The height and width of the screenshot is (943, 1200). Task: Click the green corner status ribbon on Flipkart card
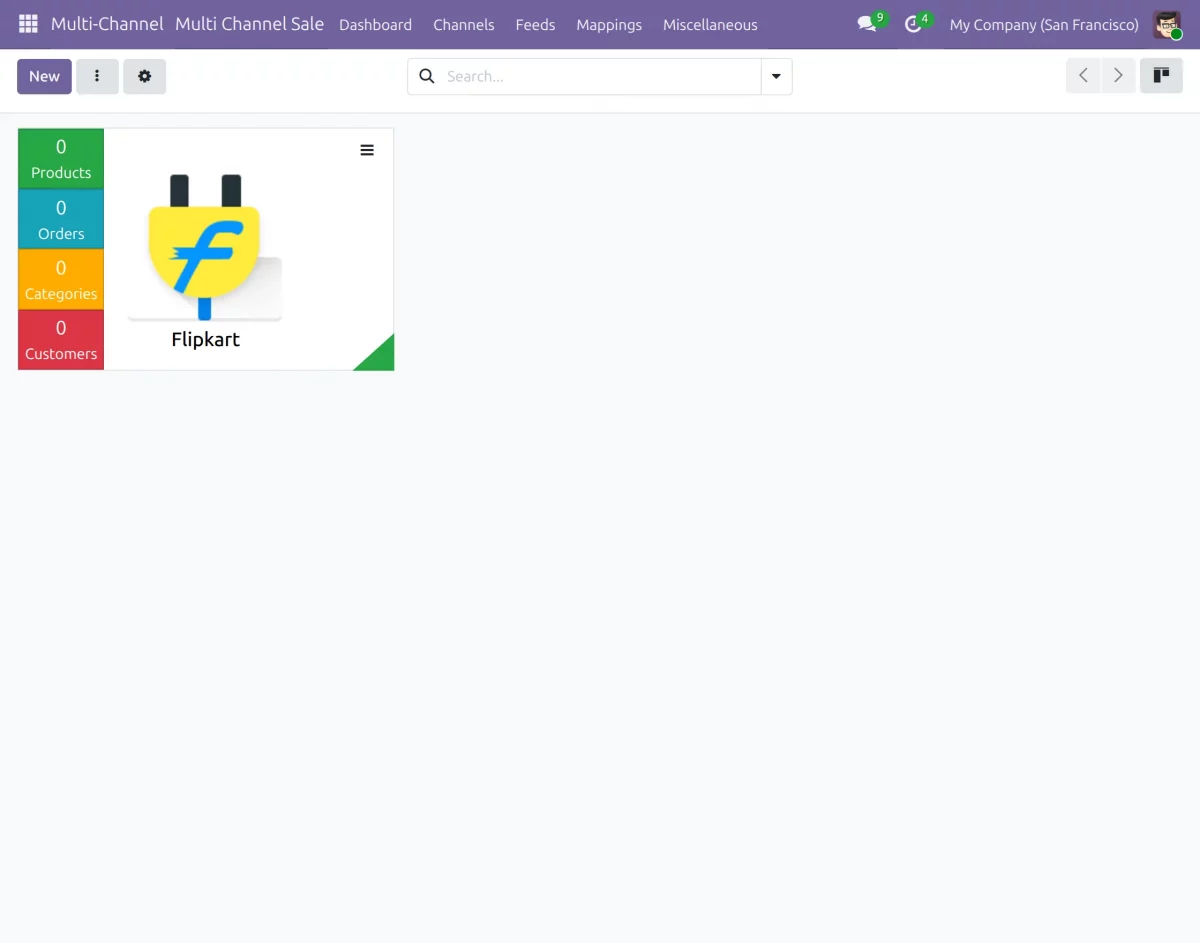point(380,357)
